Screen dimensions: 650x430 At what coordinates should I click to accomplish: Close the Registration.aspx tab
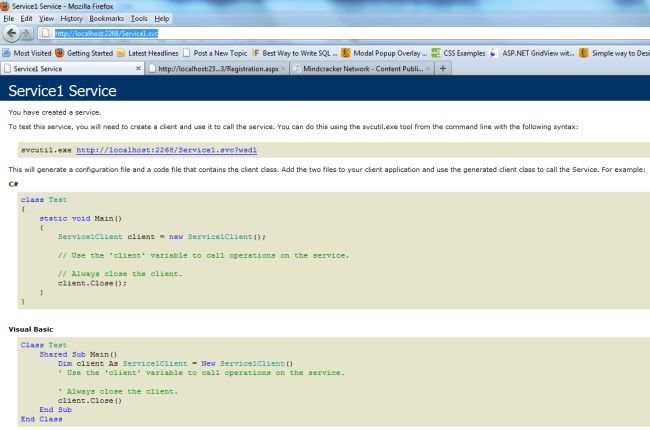point(283,68)
